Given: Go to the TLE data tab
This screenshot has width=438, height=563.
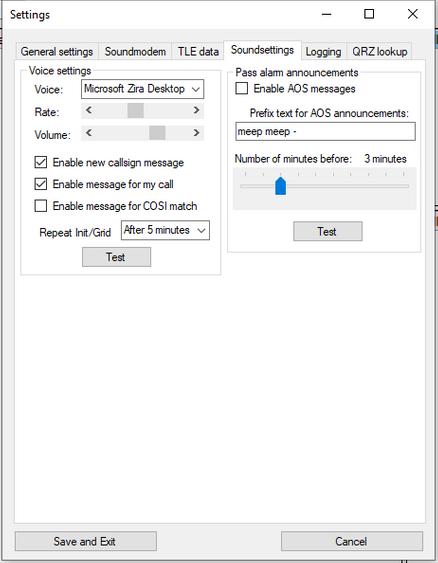Looking at the screenshot, I should [198, 52].
